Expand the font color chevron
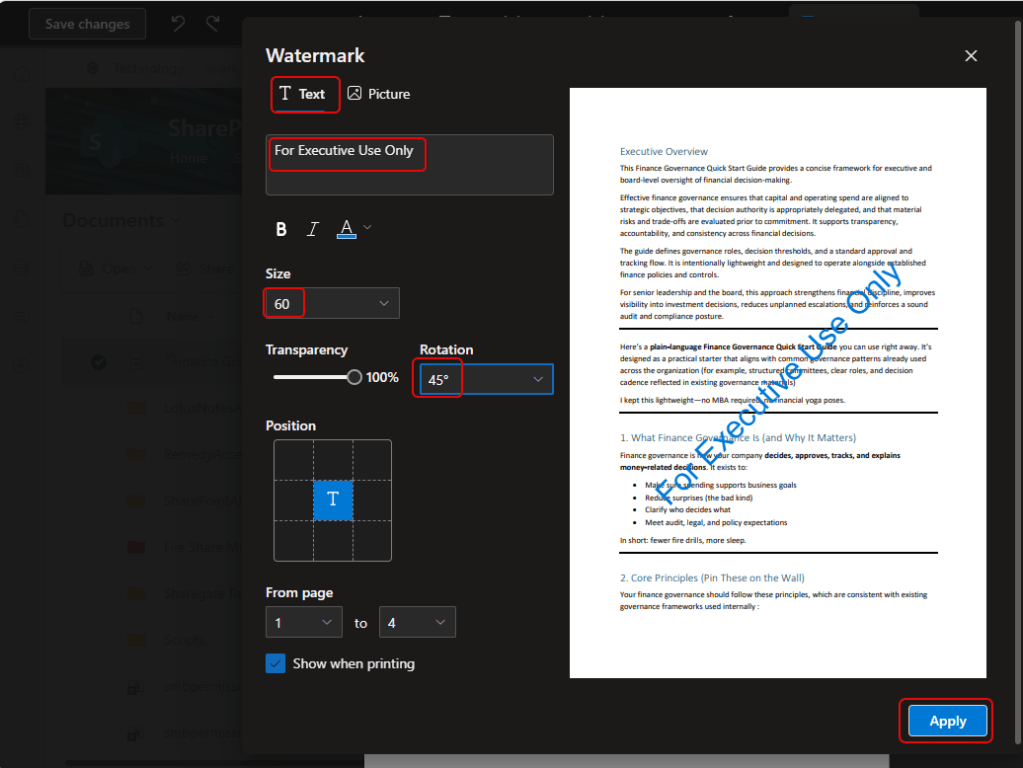This screenshot has width=1023, height=768. [x=367, y=228]
